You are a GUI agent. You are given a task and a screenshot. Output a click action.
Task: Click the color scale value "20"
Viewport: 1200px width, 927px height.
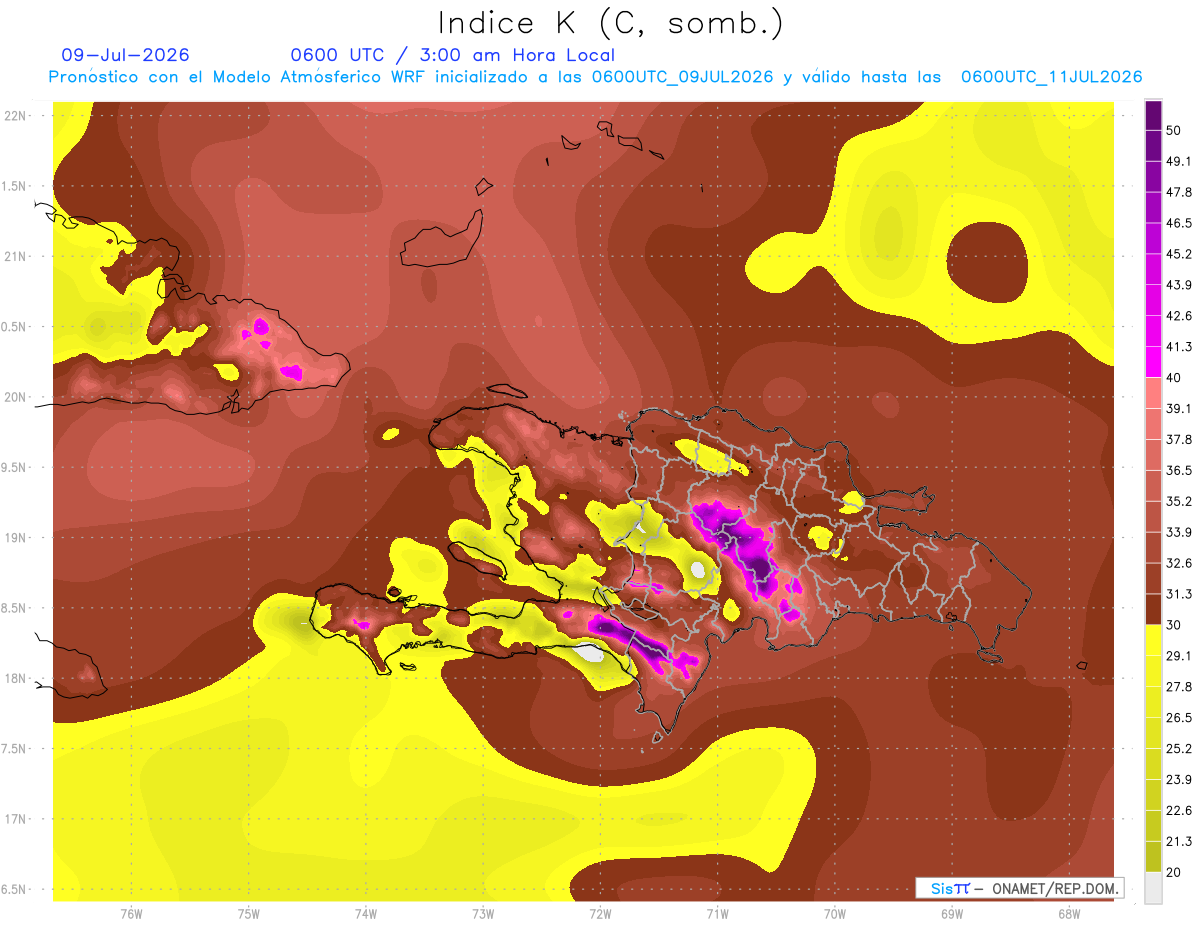click(1175, 873)
